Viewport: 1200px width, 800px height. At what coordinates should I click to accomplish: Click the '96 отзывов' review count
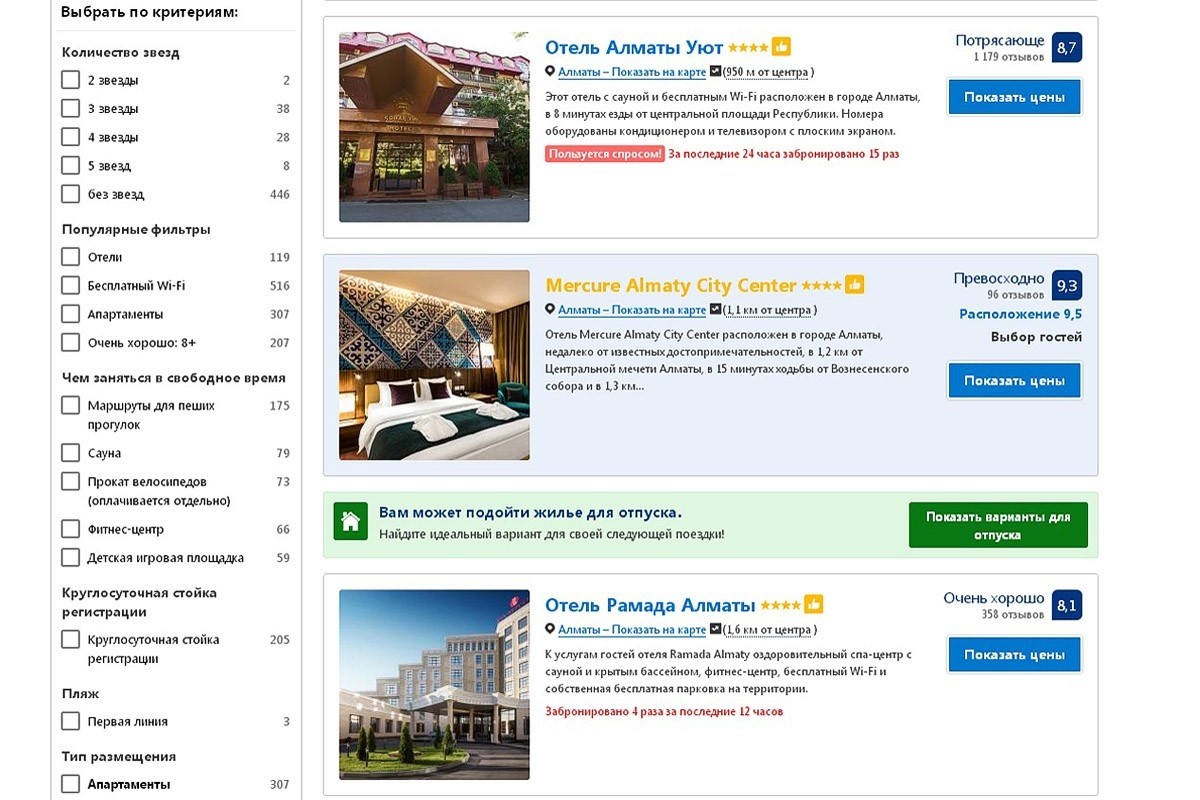(x=1016, y=295)
